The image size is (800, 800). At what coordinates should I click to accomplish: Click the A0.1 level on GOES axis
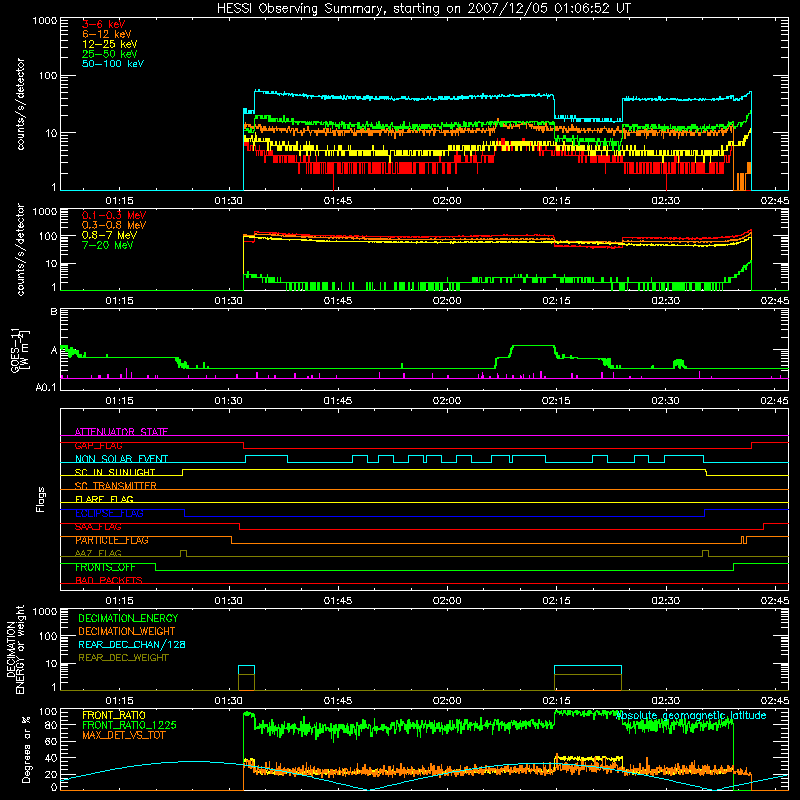[x=46, y=387]
